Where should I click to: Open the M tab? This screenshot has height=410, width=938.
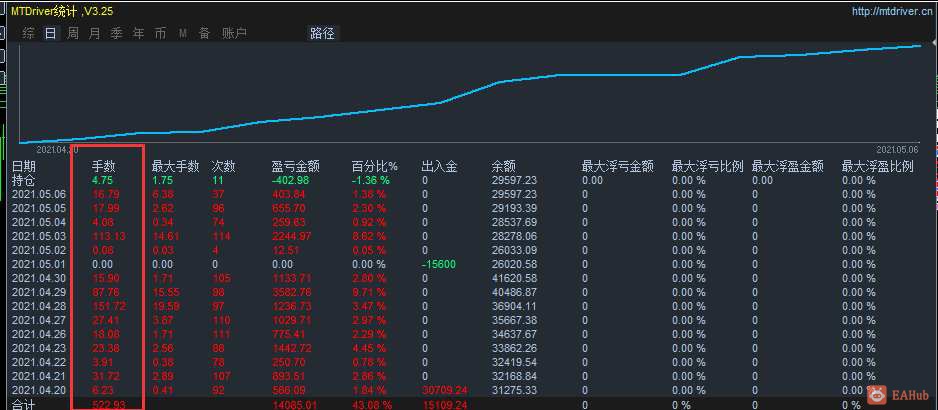click(x=182, y=34)
